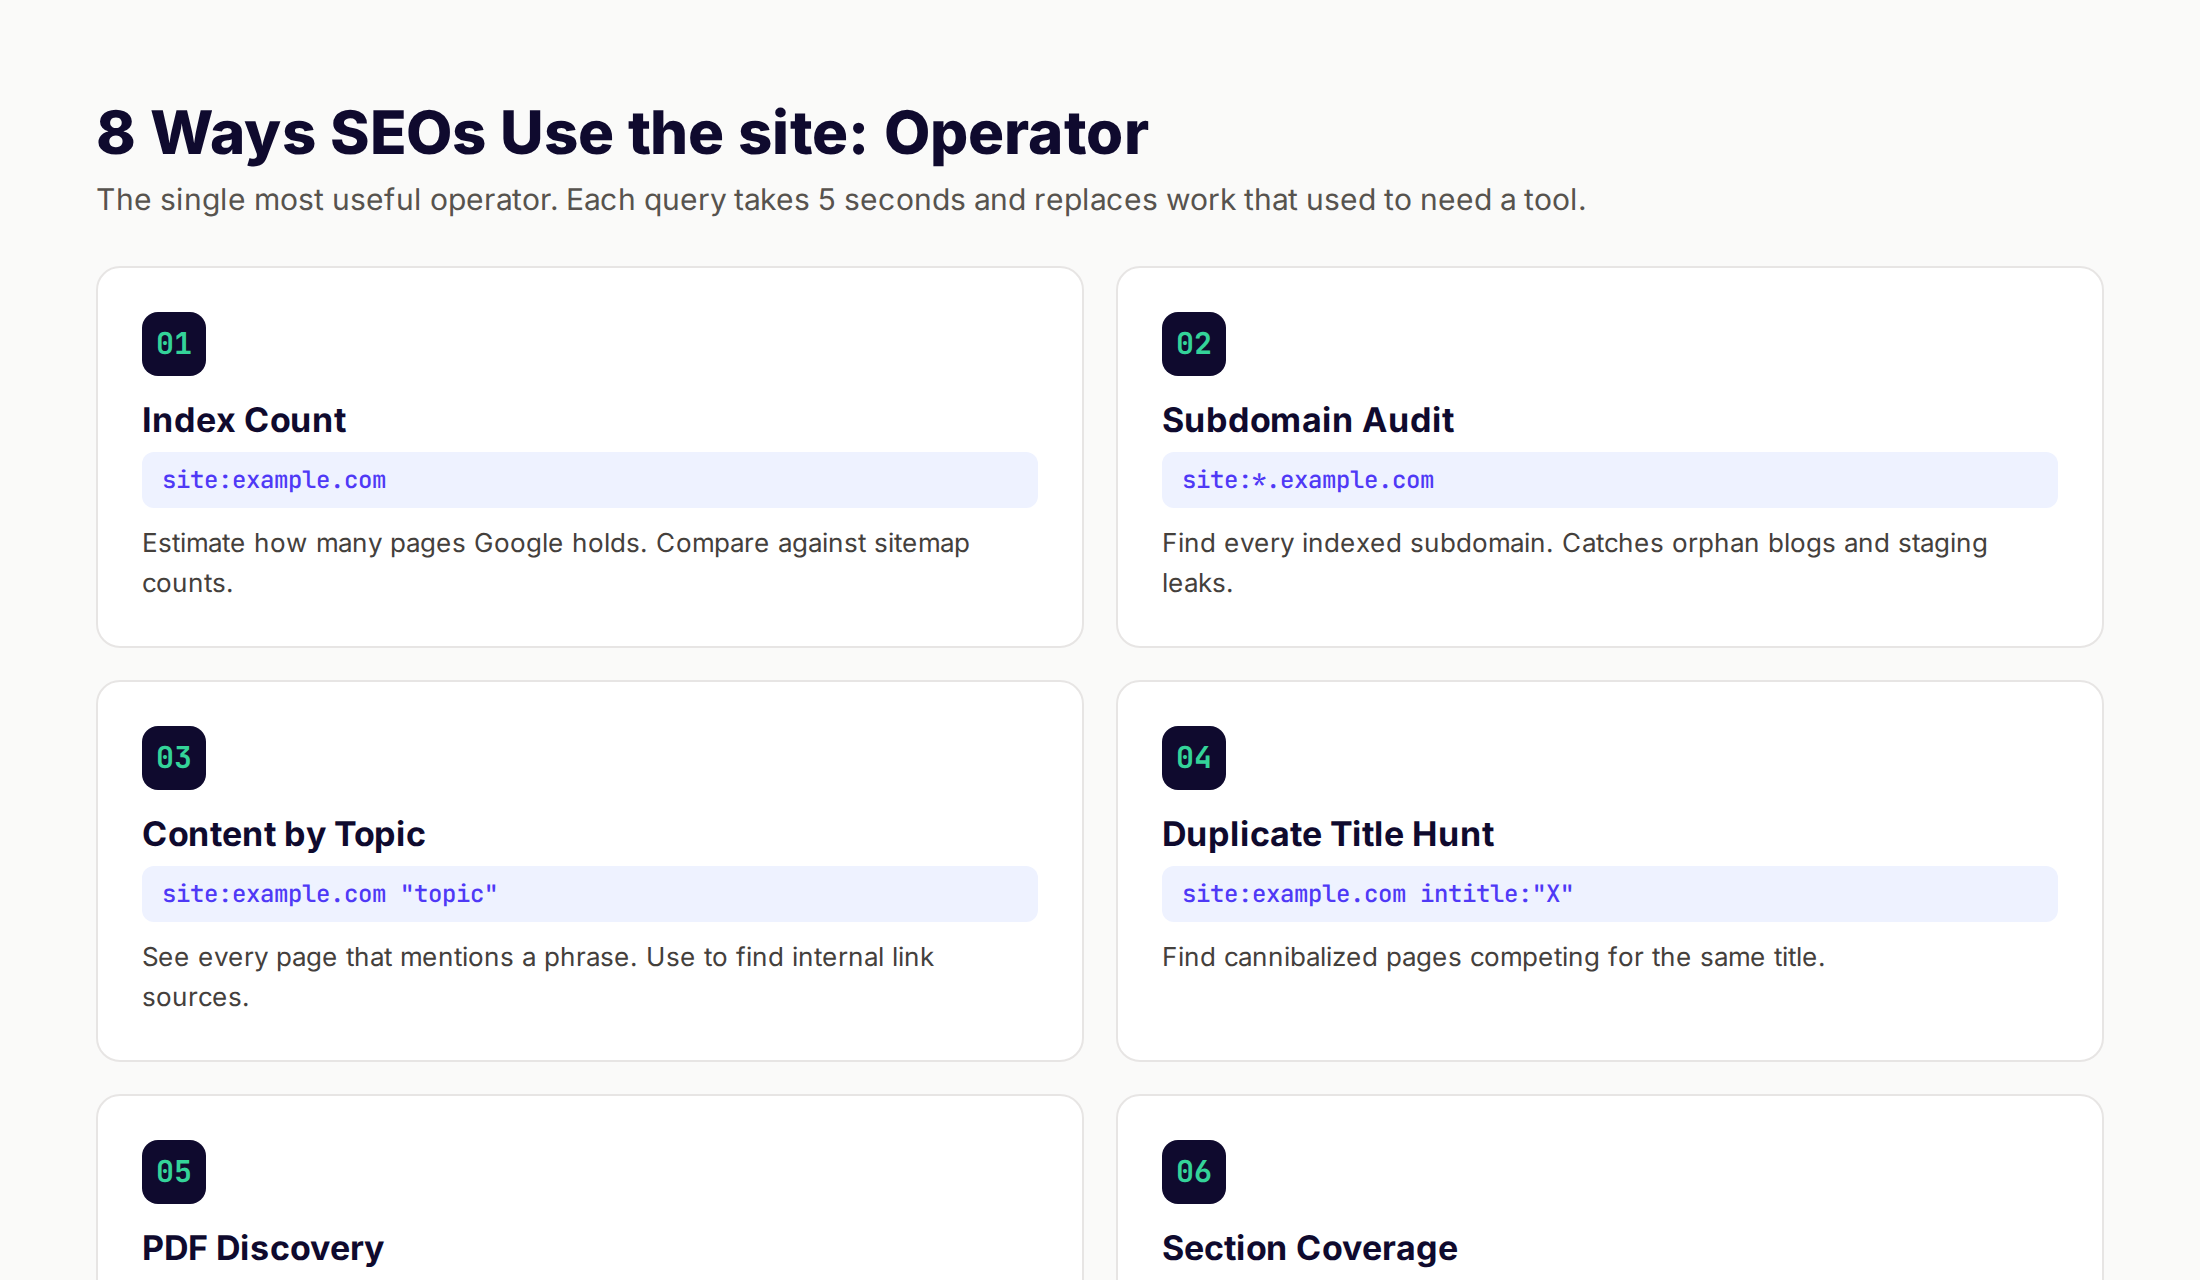This screenshot has height=1280, width=2200.
Task: Select the Section Coverage heading
Action: click(1310, 1248)
